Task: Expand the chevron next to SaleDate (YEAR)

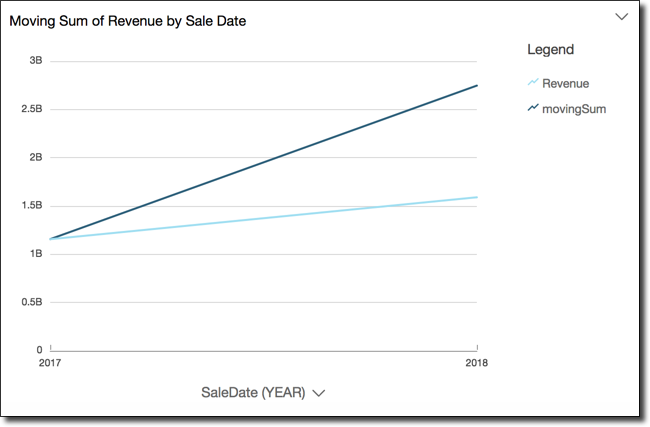Action: (319, 393)
